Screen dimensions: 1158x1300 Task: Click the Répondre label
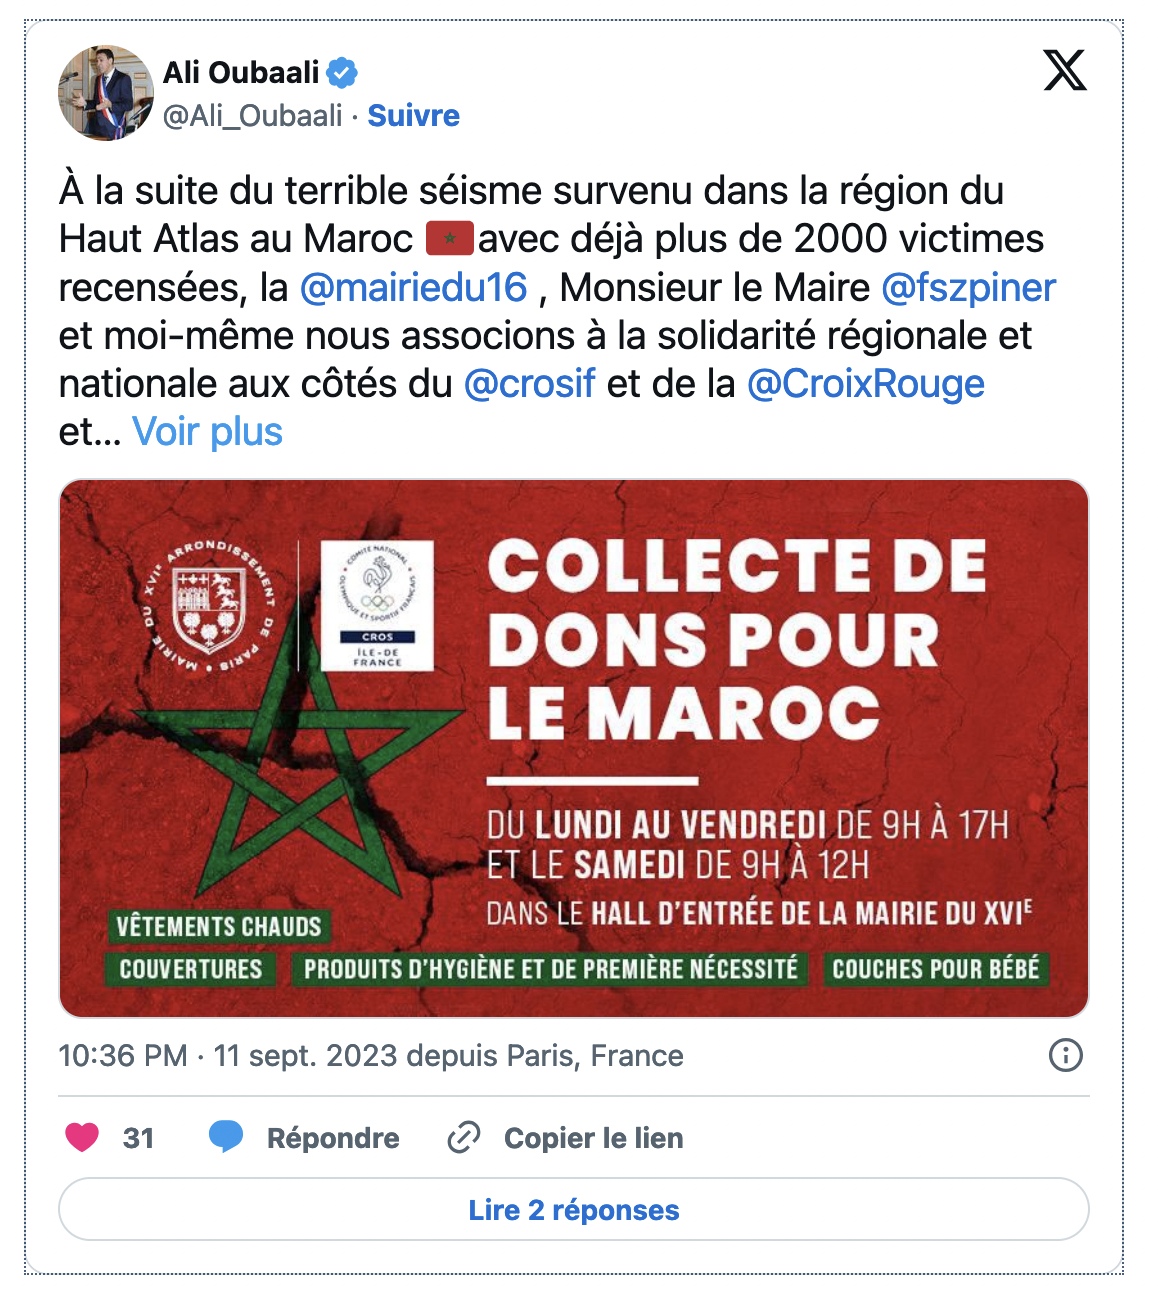point(333,1138)
